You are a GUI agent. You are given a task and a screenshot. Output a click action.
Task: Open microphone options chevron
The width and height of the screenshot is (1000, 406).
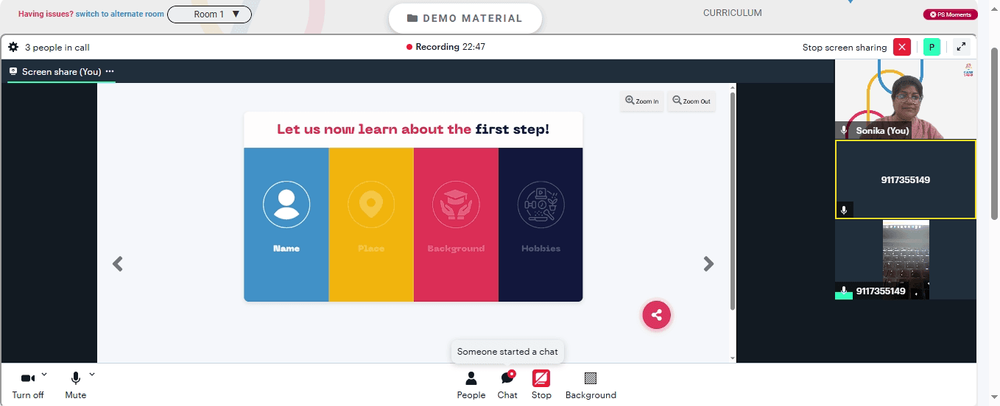92,374
